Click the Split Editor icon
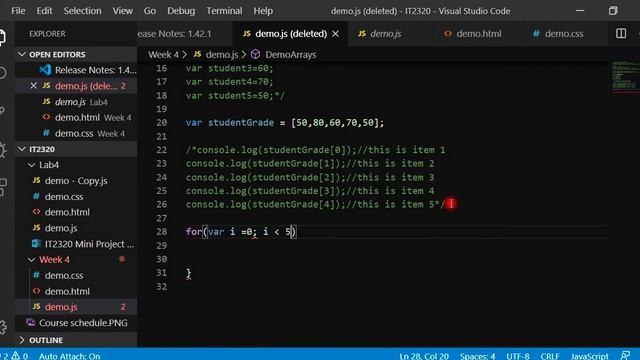This screenshot has height=360, width=640. tap(621, 33)
